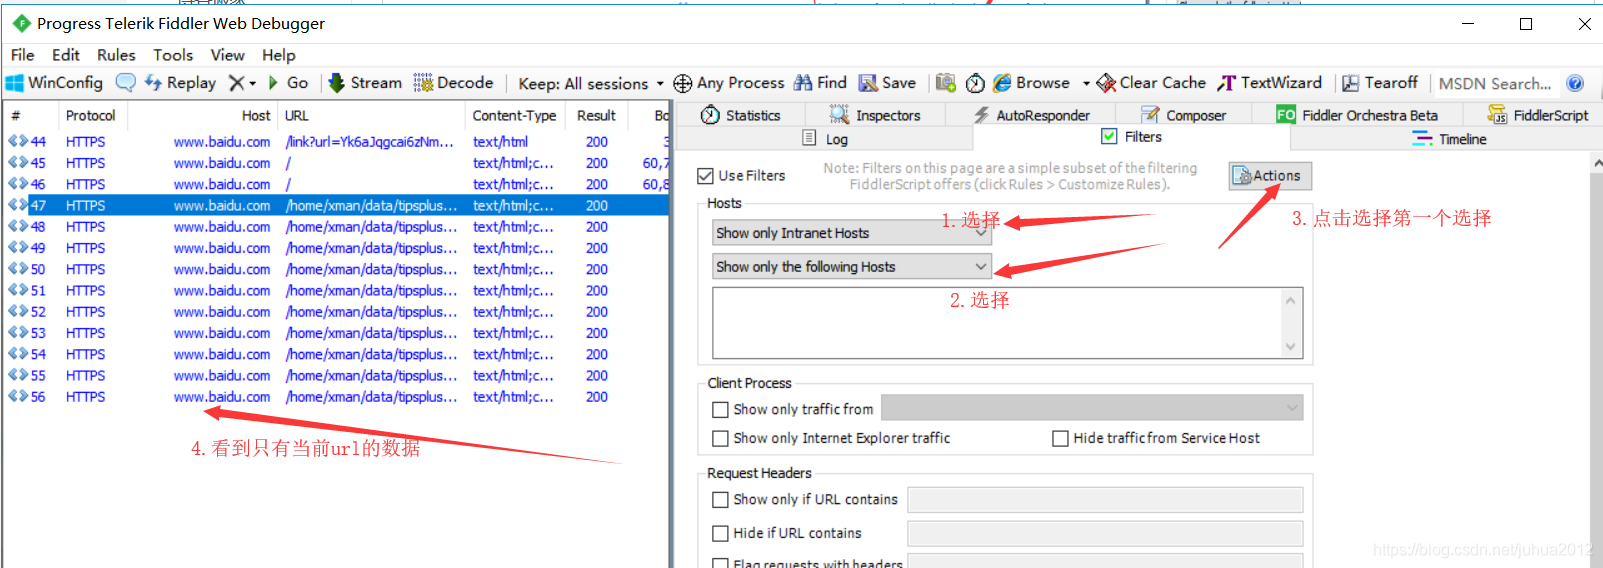
Task: Open the Show only Intranet Hosts dropdown
Action: point(852,233)
